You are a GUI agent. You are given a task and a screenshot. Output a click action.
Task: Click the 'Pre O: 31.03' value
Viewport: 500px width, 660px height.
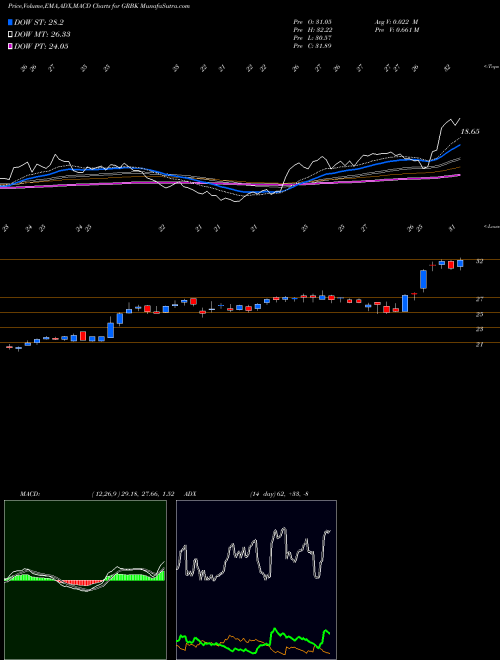312,22
